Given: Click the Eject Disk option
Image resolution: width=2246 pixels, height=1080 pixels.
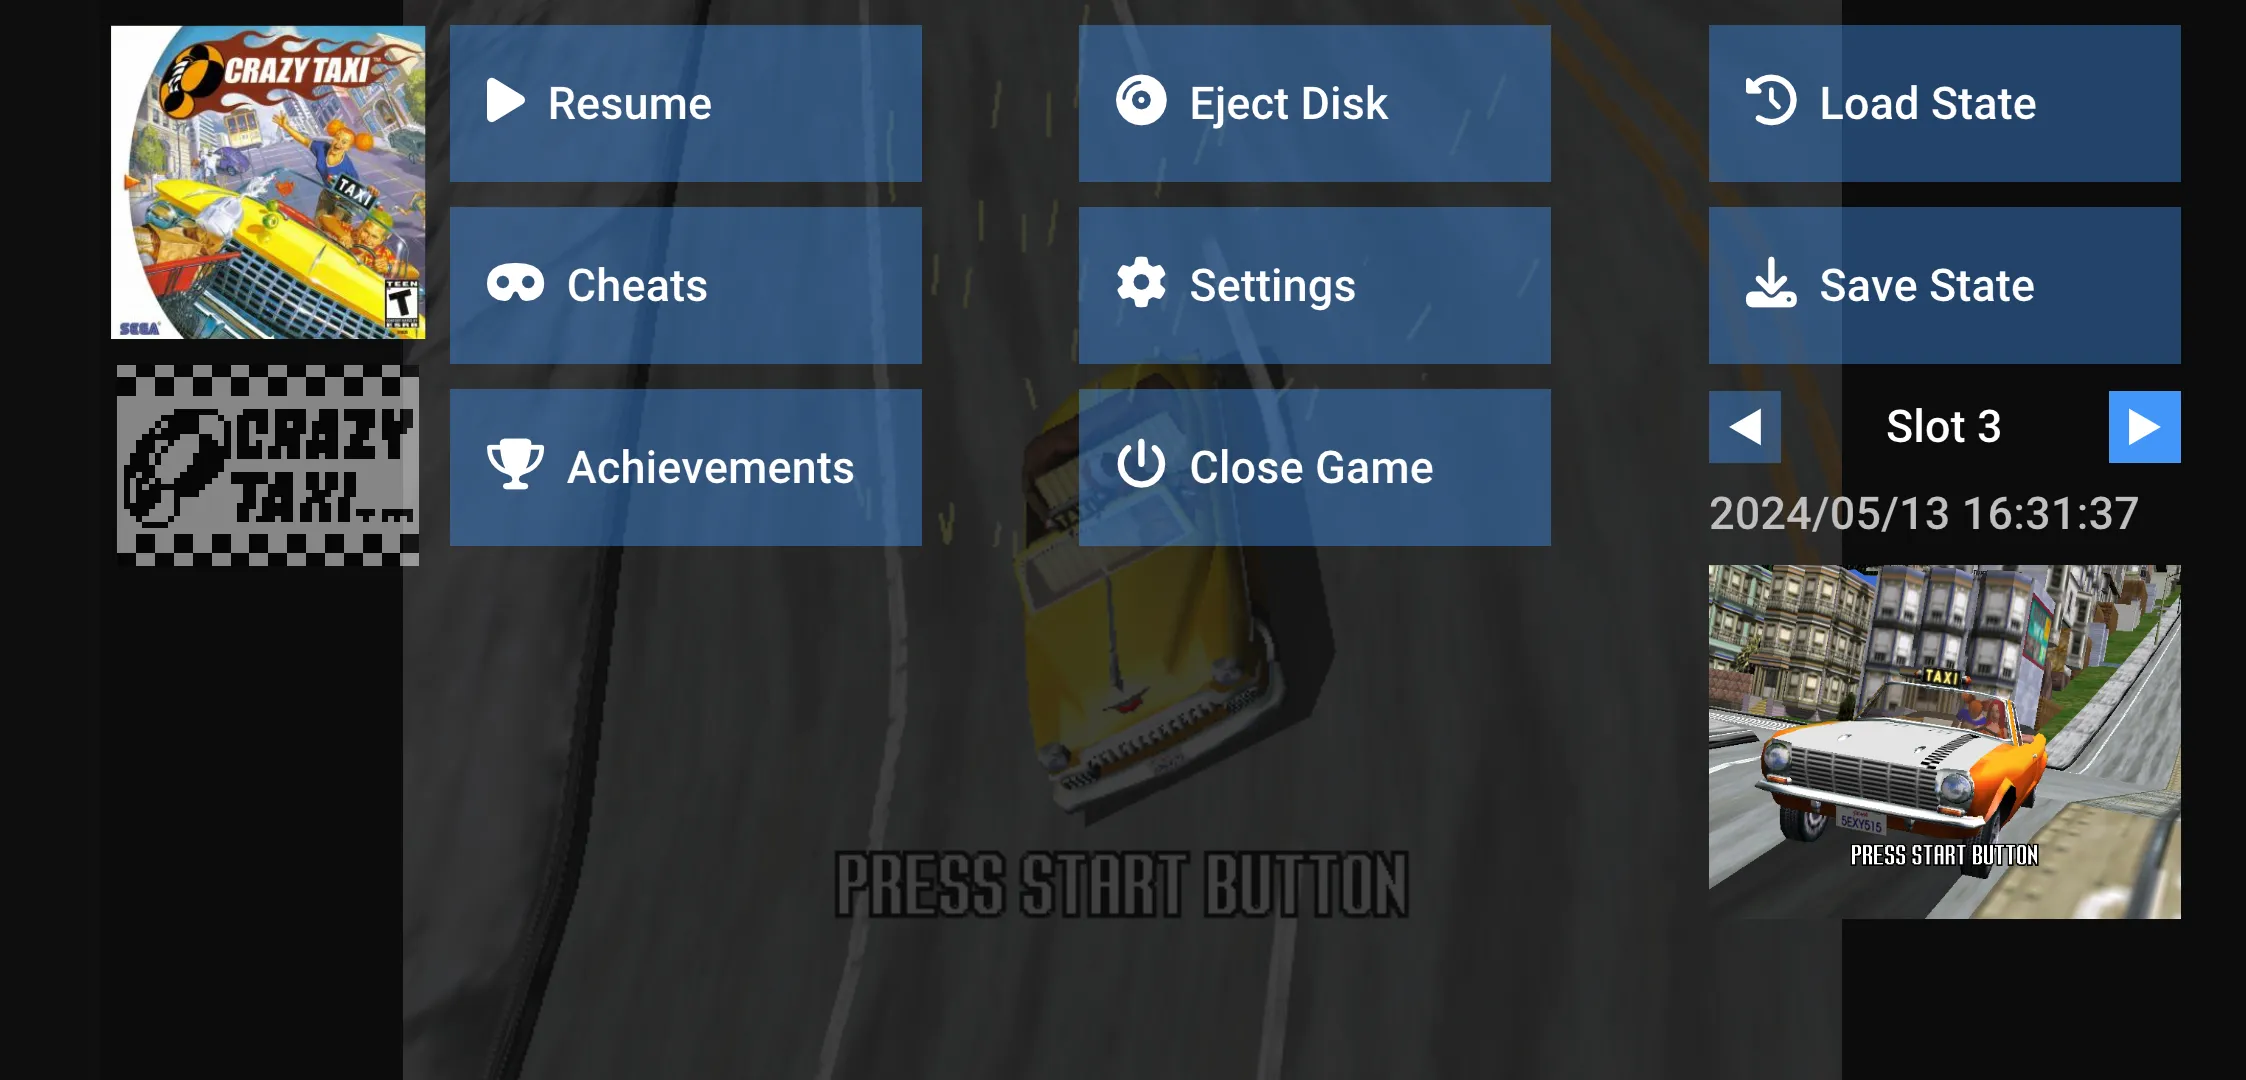Looking at the screenshot, I should [1314, 102].
